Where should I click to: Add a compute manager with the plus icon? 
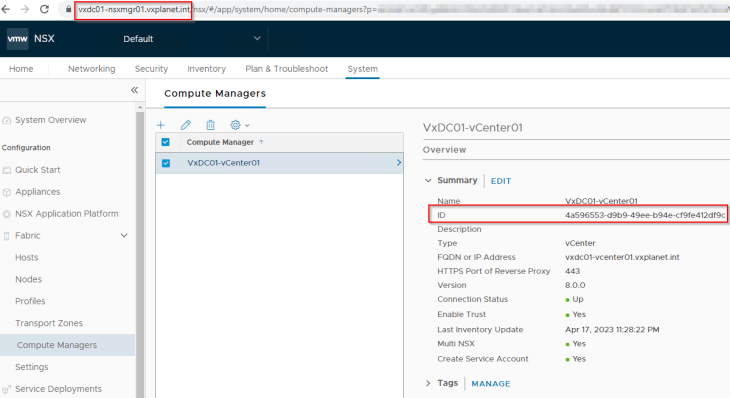161,125
